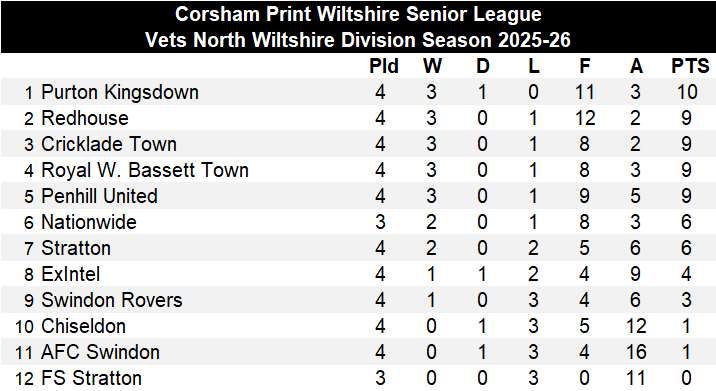The height and width of the screenshot is (391, 716).
Task: Select the Nationwide team name
Action: coord(89,222)
